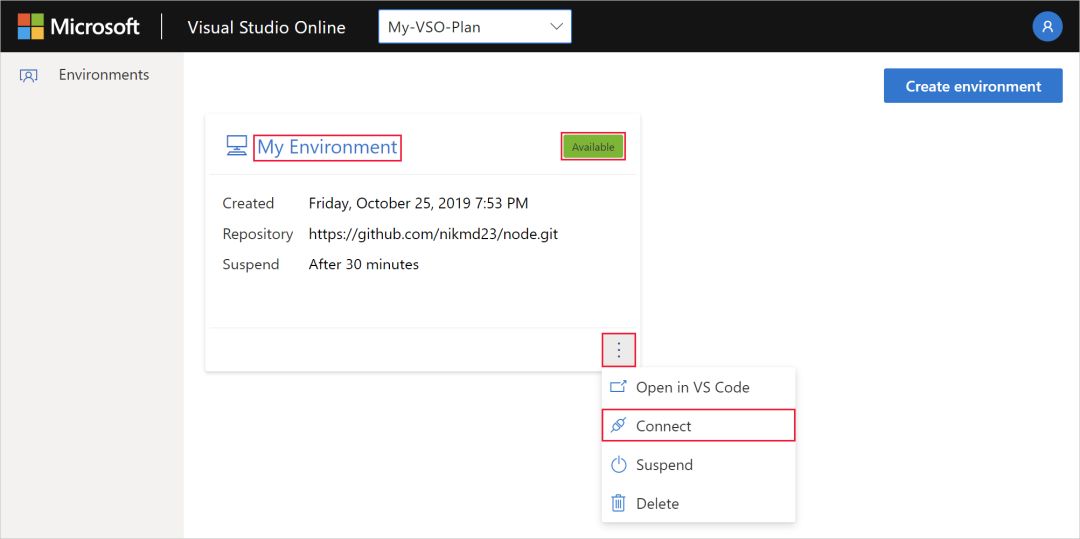Click the Open in VS Code icon
This screenshot has width=1080, height=539.
click(619, 387)
